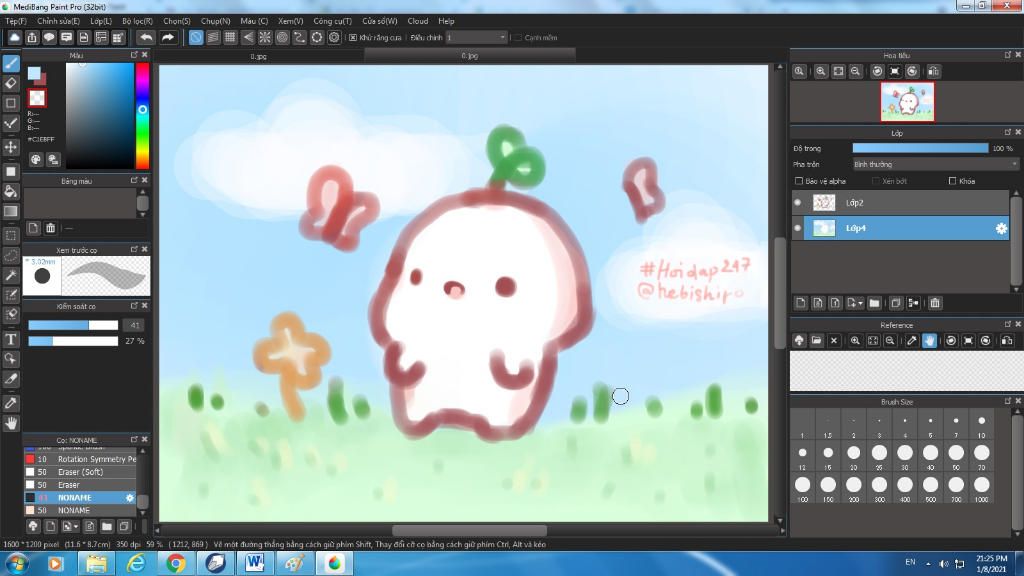Delete the layer with the trash icon

[935, 303]
